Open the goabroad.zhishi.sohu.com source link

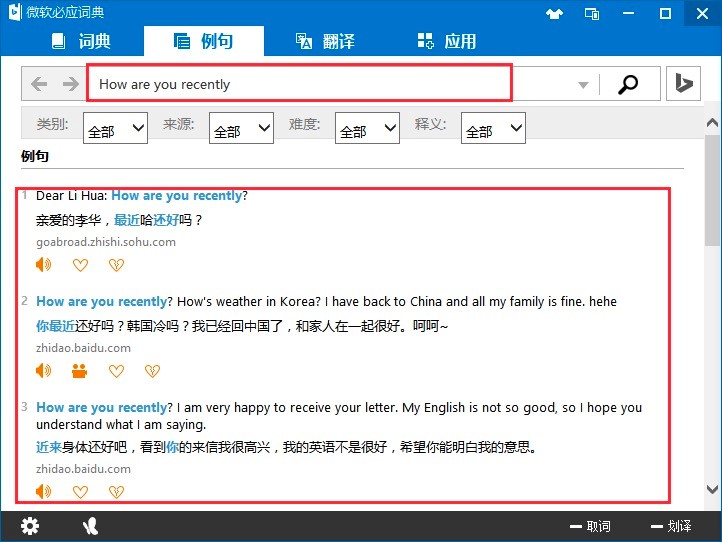coord(106,242)
